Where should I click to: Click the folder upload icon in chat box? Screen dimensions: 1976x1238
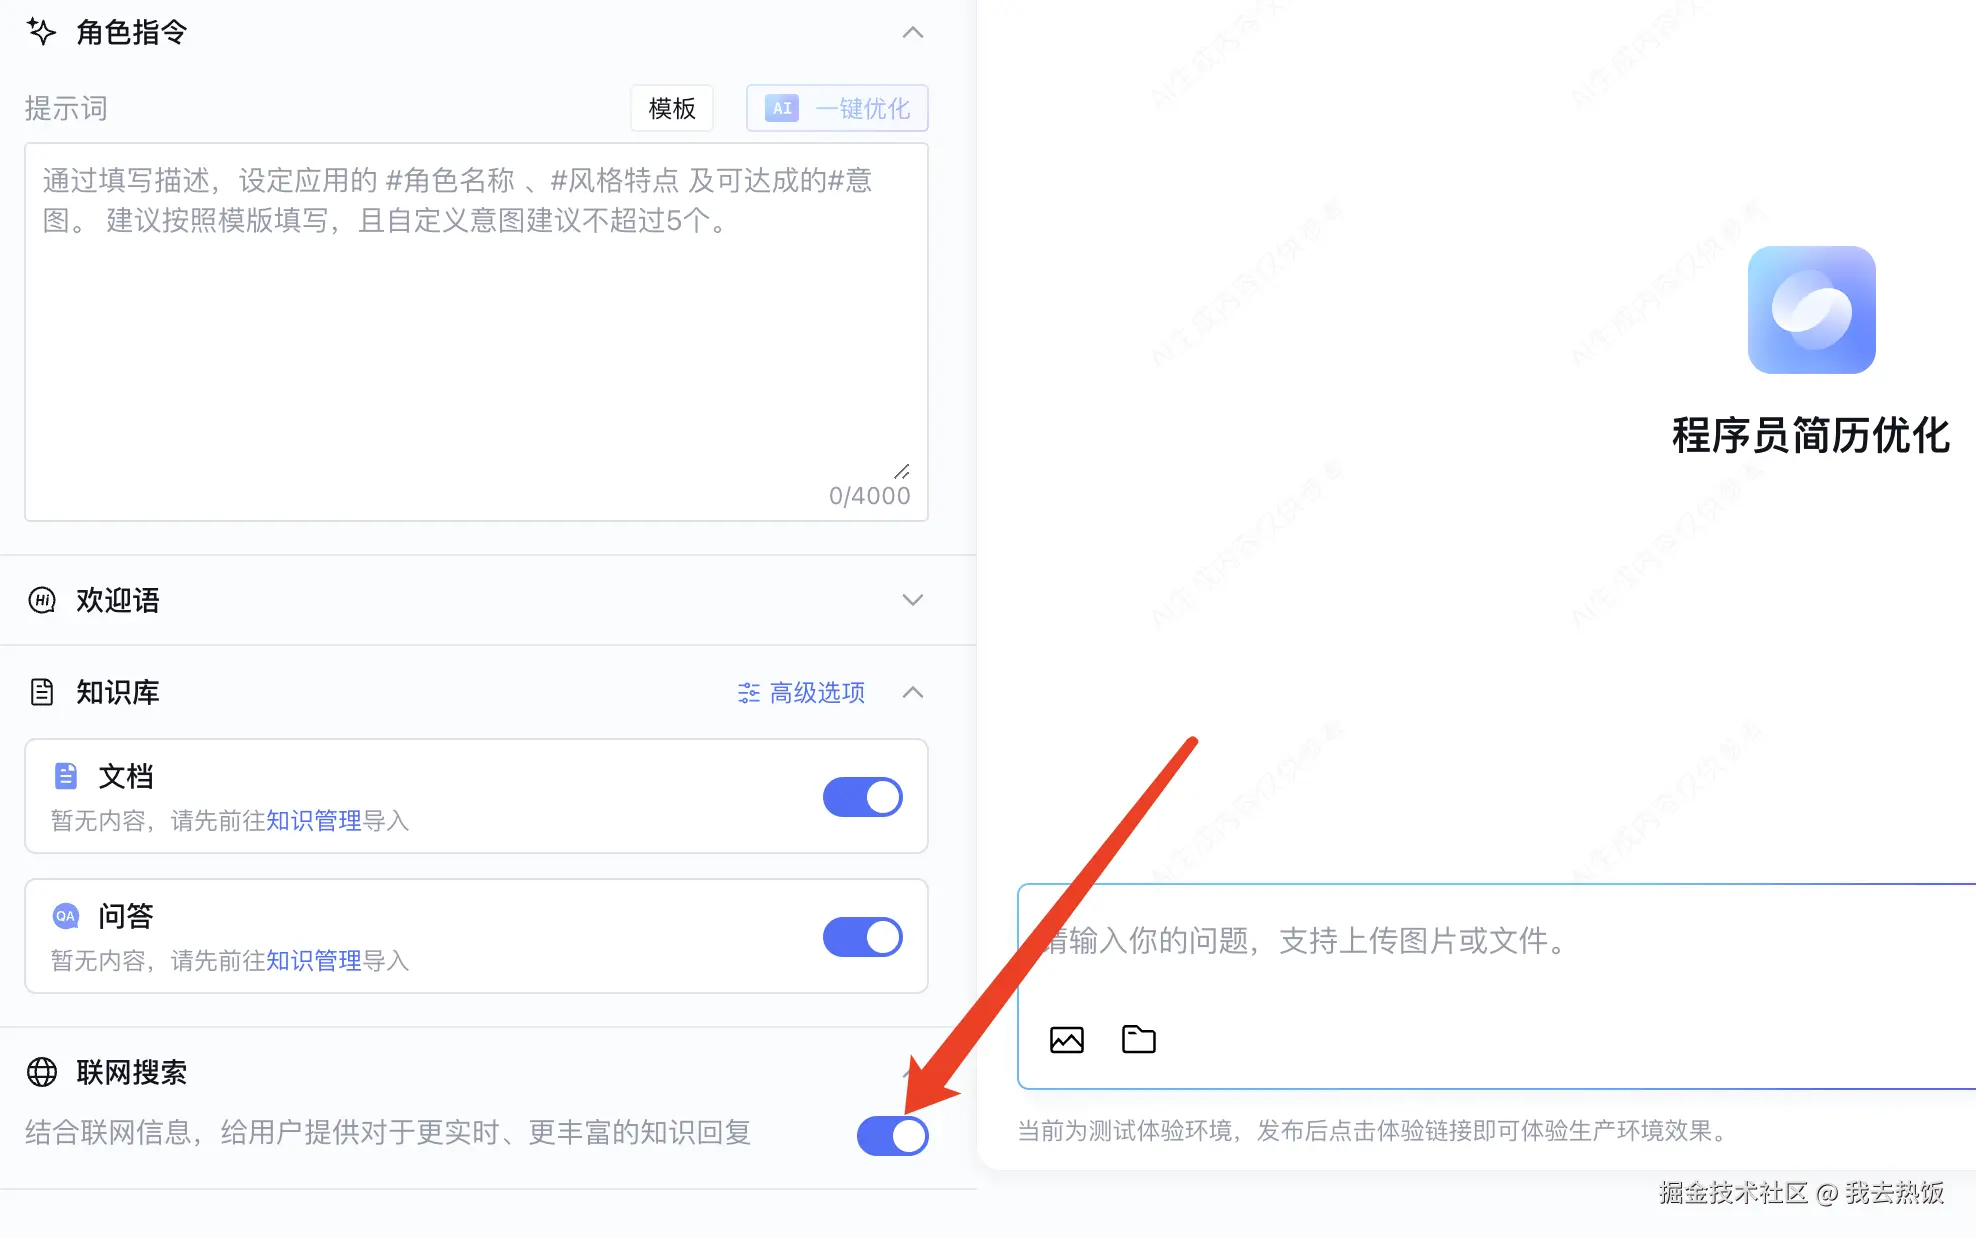tap(1138, 1040)
